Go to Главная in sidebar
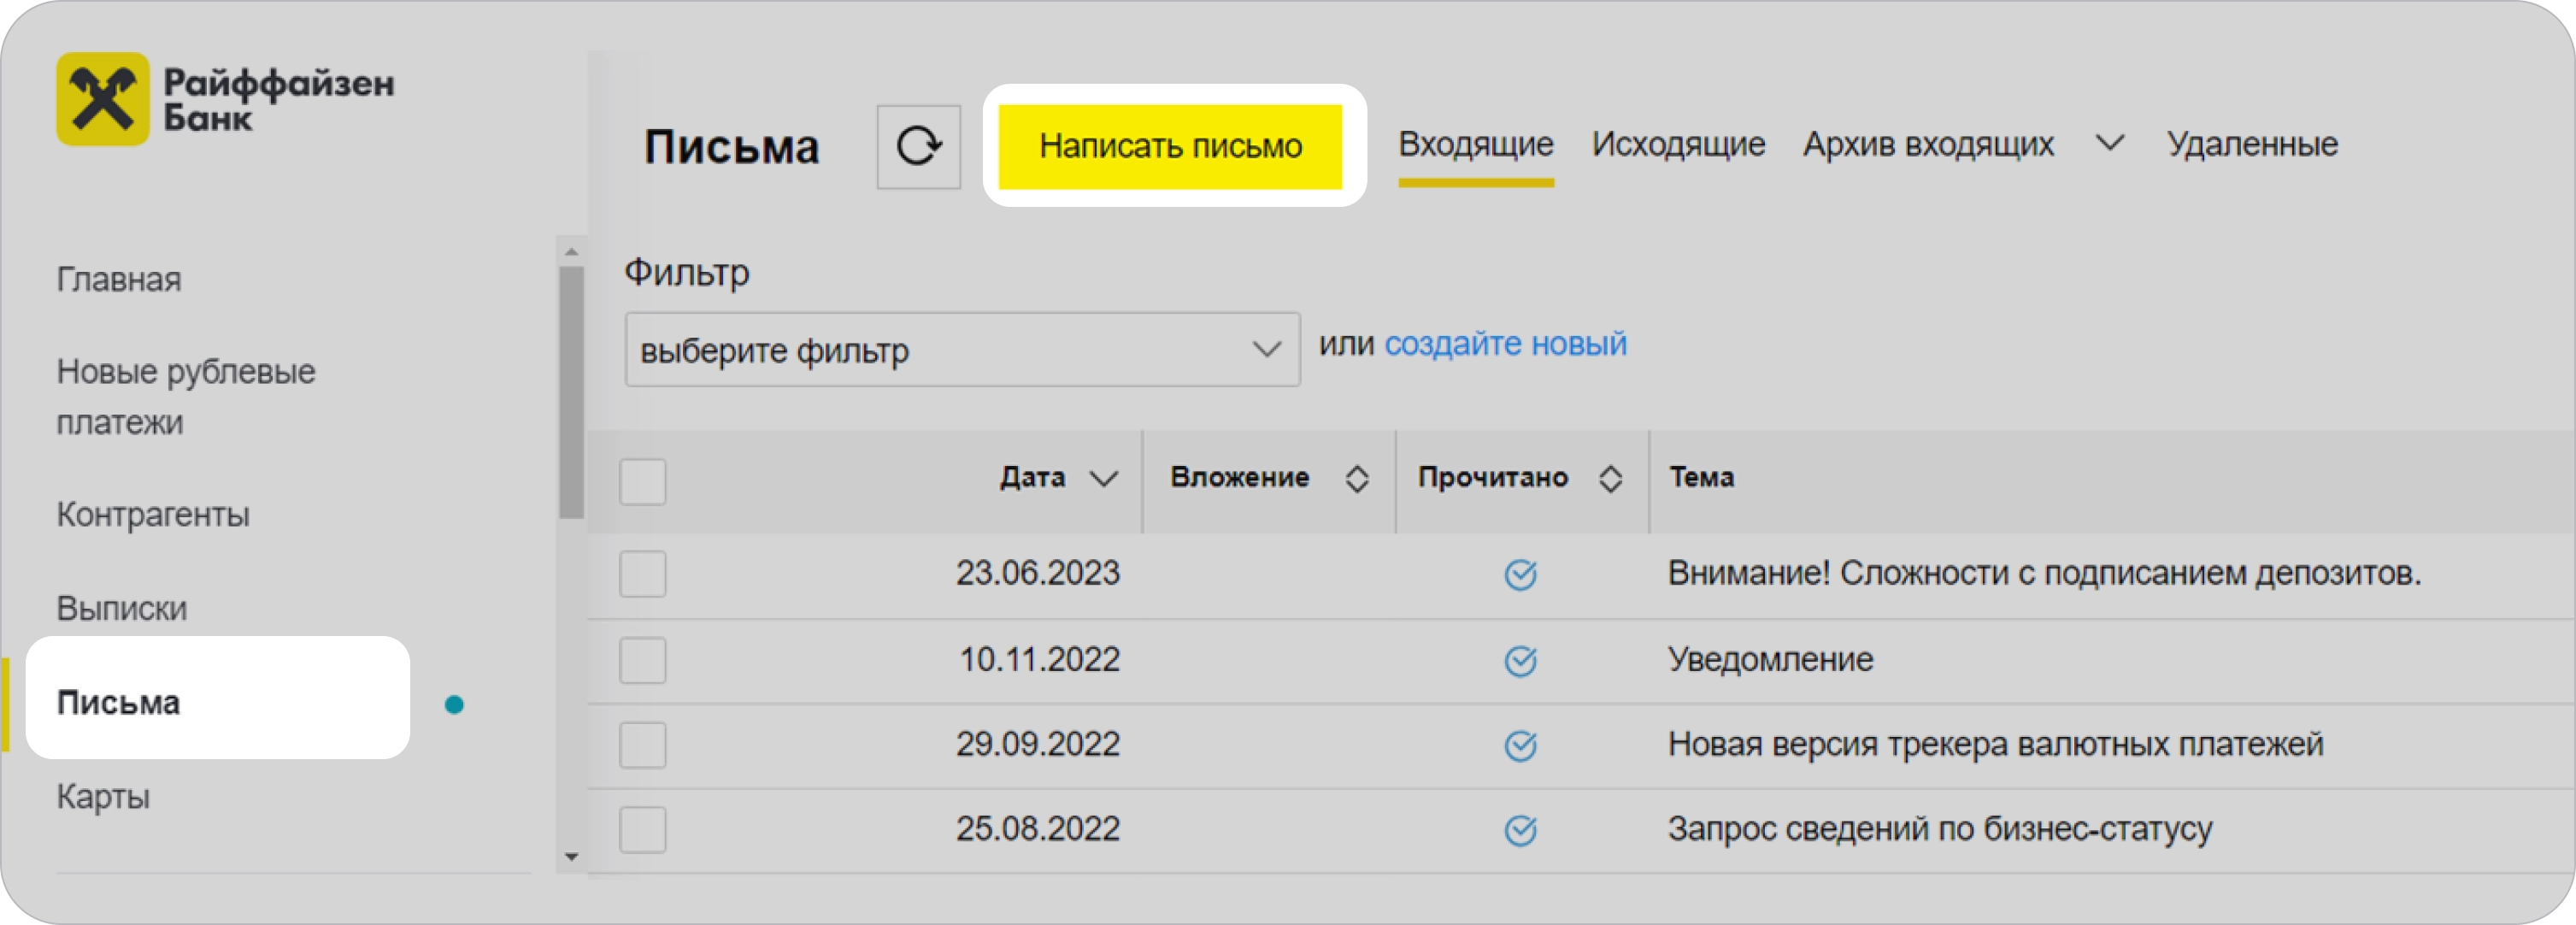The width and height of the screenshot is (2576, 925). [x=119, y=279]
